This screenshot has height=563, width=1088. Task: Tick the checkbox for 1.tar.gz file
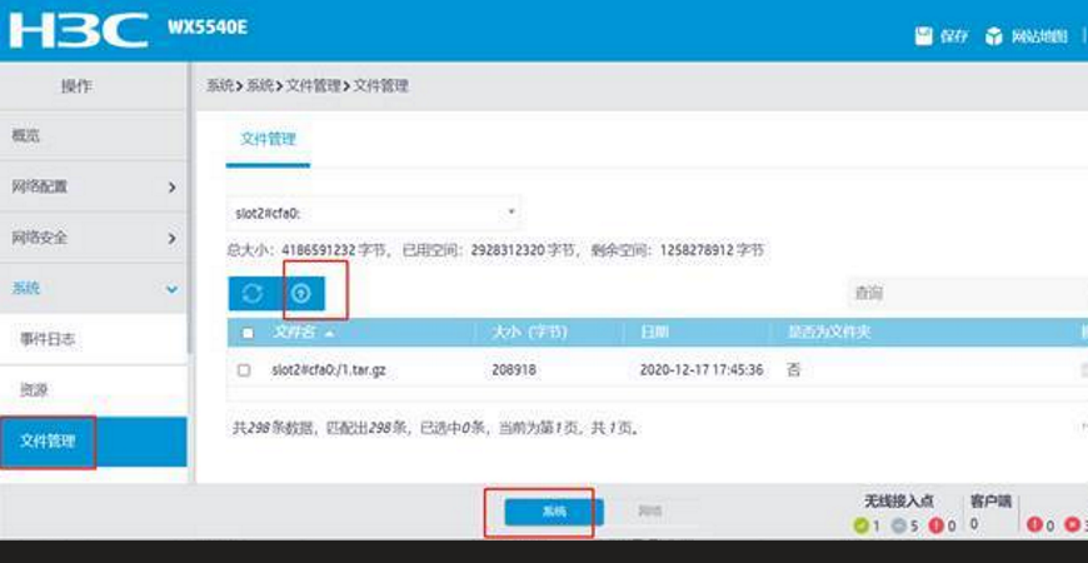coord(244,370)
